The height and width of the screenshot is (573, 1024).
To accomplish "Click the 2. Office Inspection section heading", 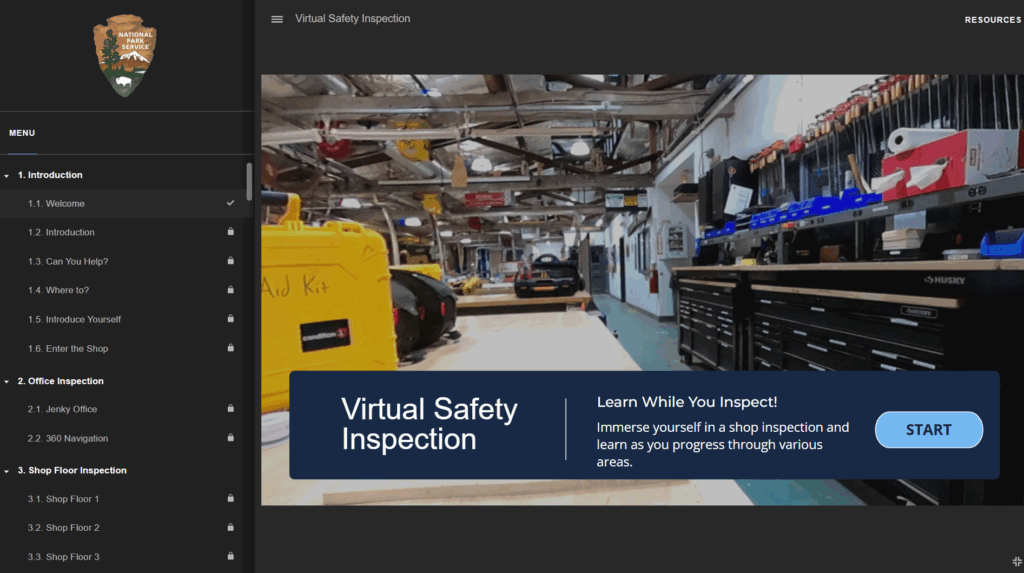I will 60,381.
